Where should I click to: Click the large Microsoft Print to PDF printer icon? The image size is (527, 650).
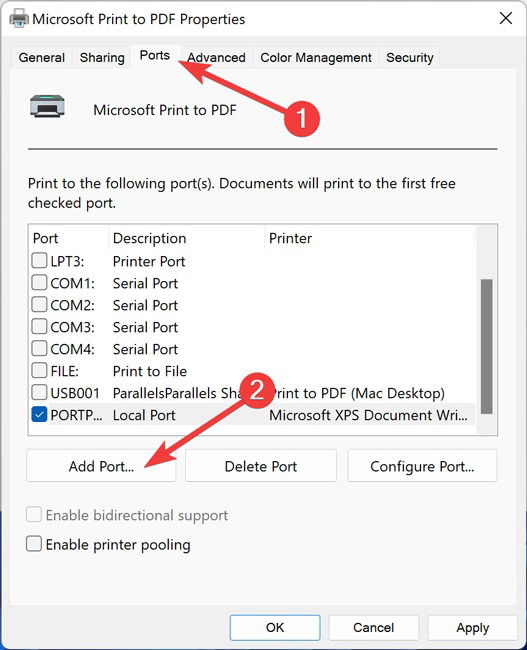point(47,106)
